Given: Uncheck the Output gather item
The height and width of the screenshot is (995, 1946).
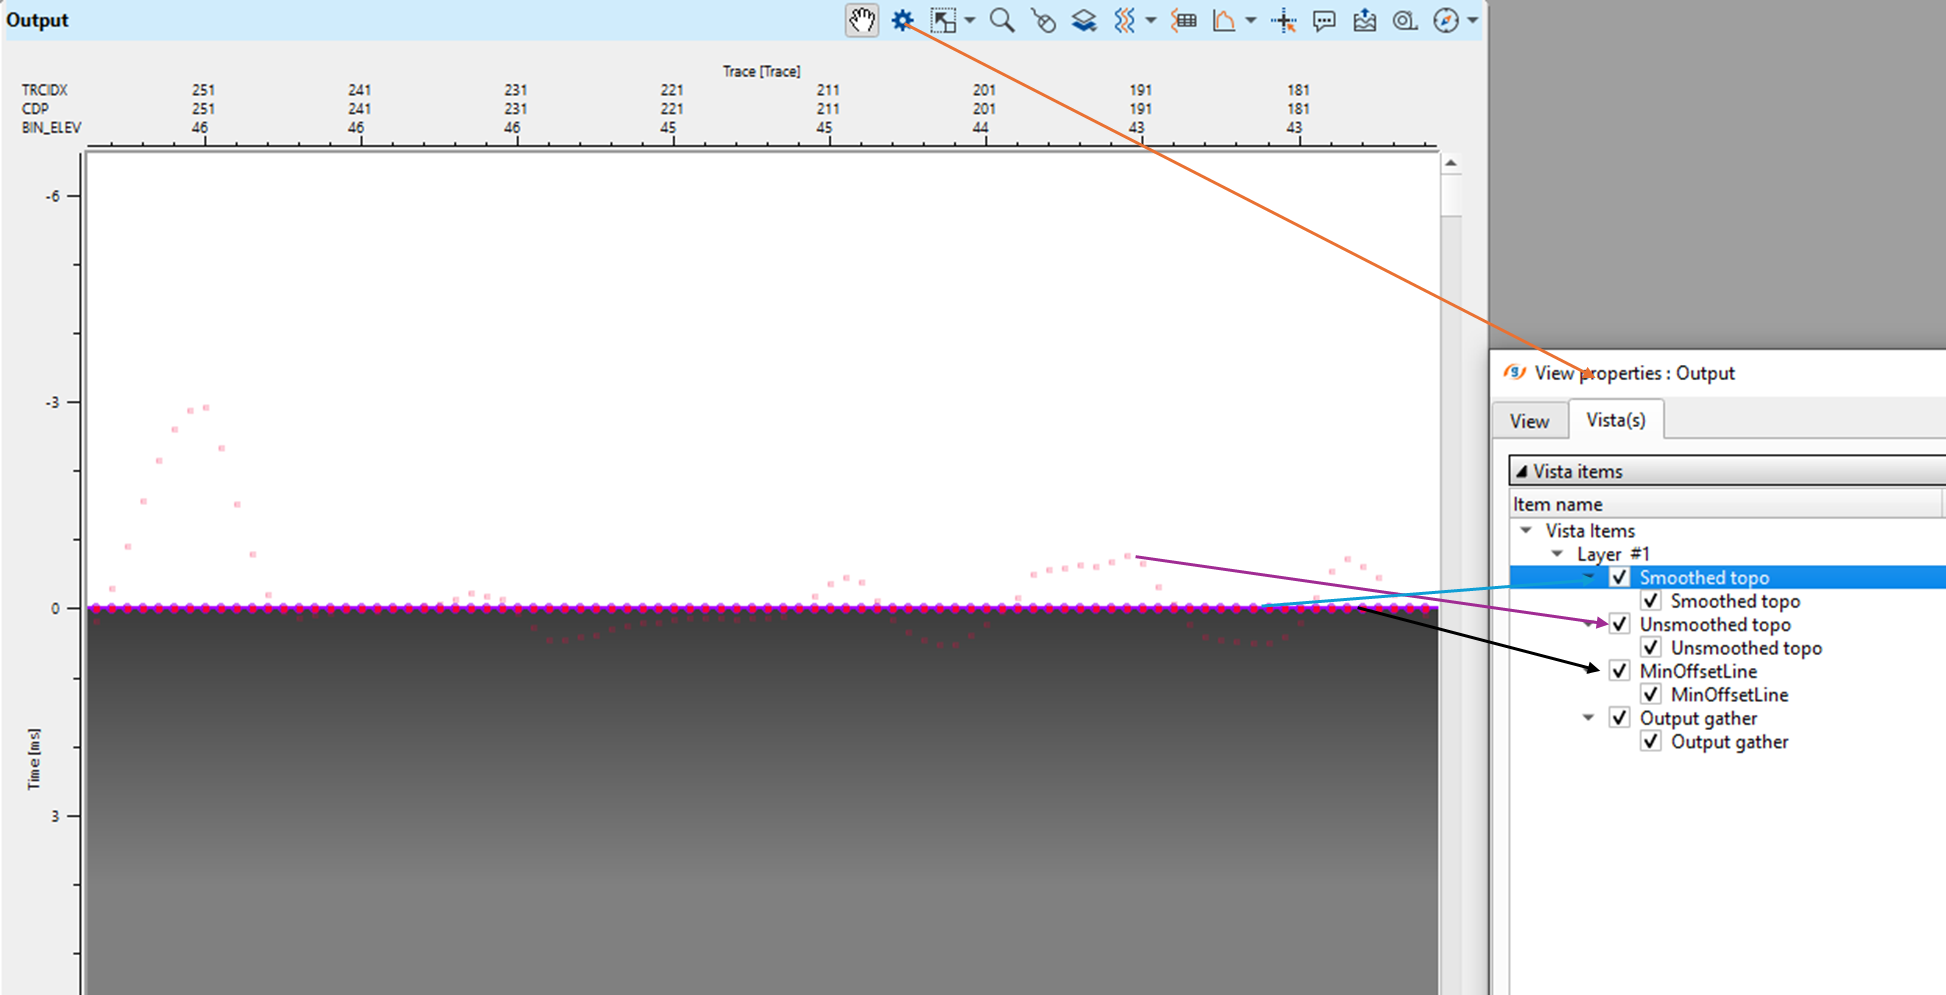Looking at the screenshot, I should tap(1620, 717).
